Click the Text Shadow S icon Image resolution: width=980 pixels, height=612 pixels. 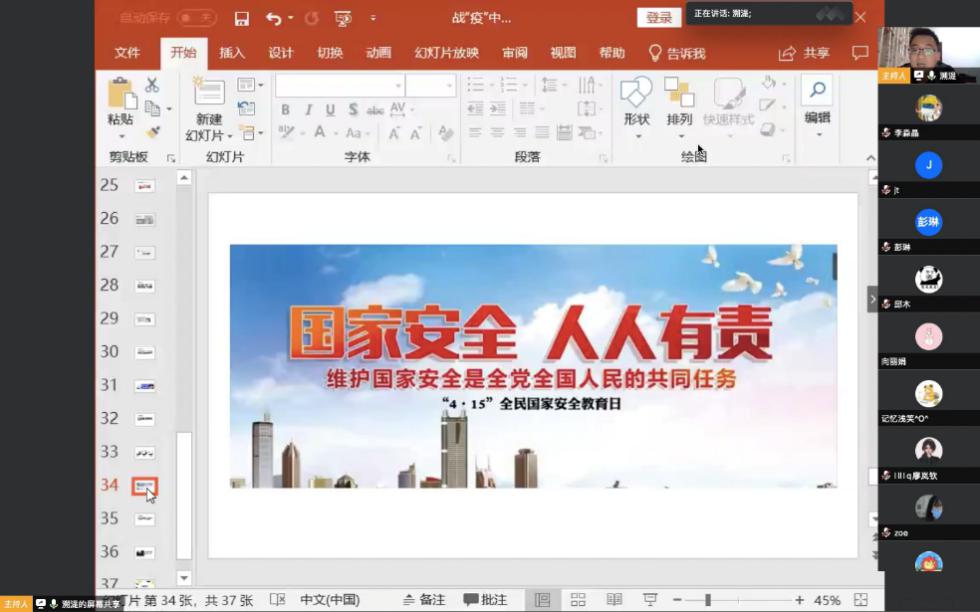click(x=353, y=110)
